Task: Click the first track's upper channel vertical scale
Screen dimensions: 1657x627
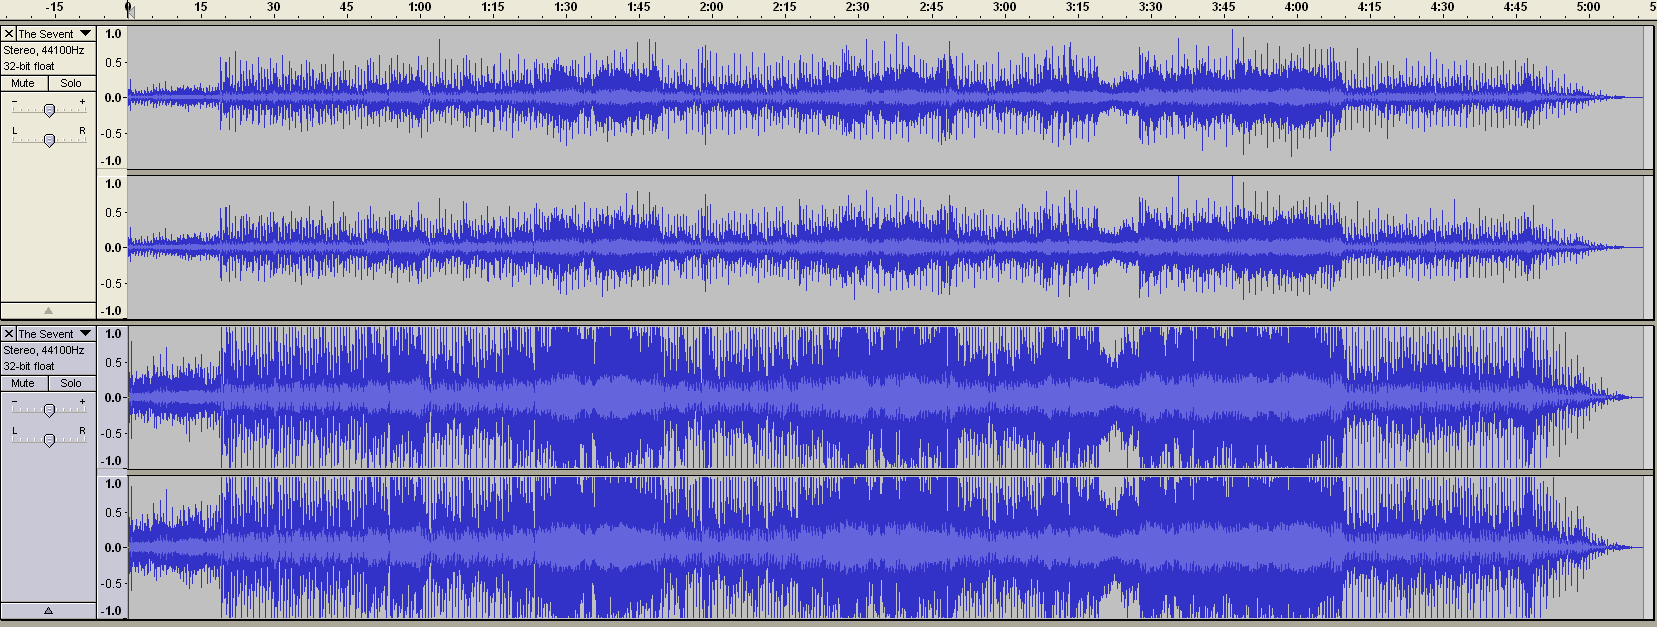Action: 112,97
